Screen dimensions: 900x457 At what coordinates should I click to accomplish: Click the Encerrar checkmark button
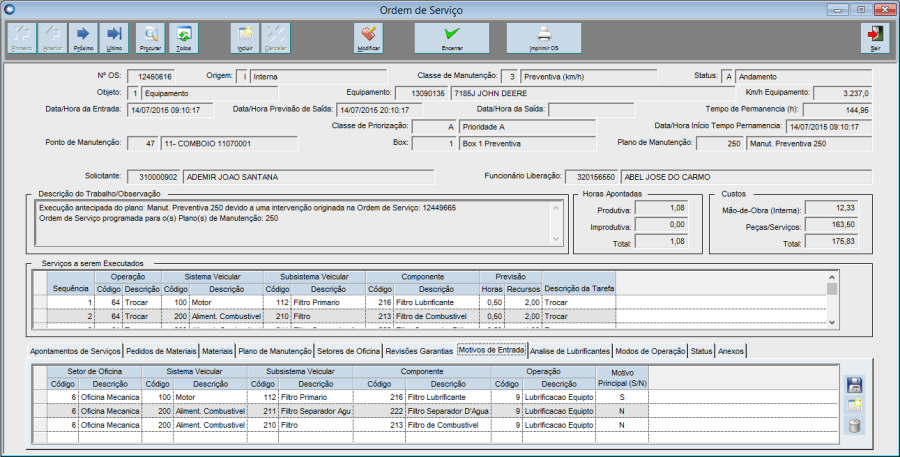pyautogui.click(x=452, y=38)
